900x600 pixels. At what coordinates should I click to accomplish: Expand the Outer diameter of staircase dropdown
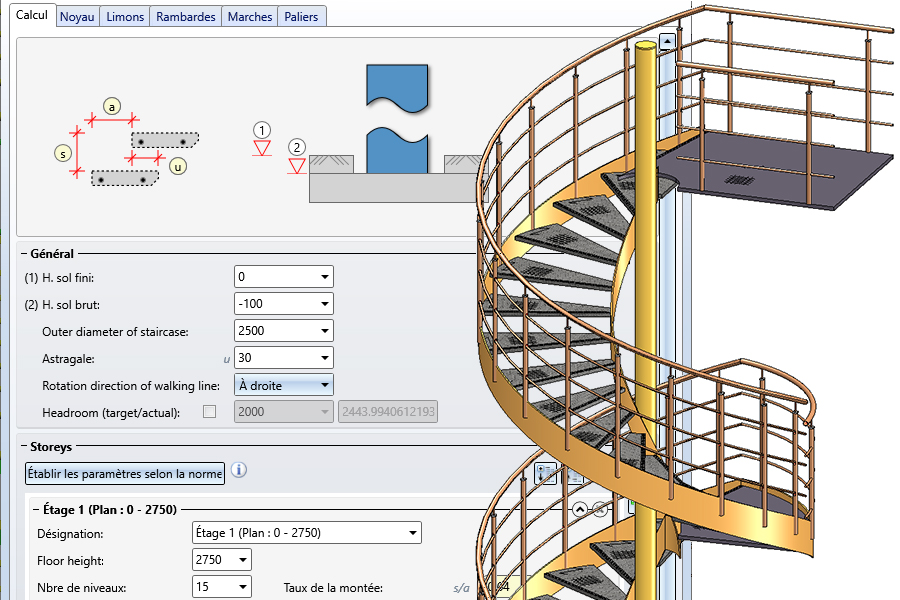click(324, 331)
